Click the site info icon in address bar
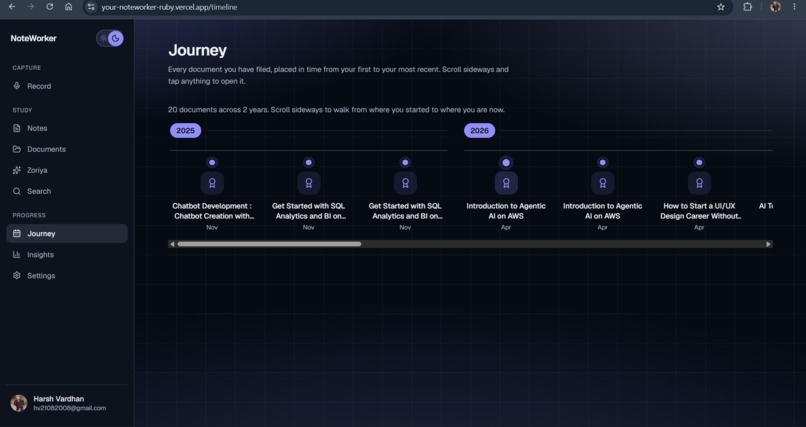 pyautogui.click(x=91, y=7)
